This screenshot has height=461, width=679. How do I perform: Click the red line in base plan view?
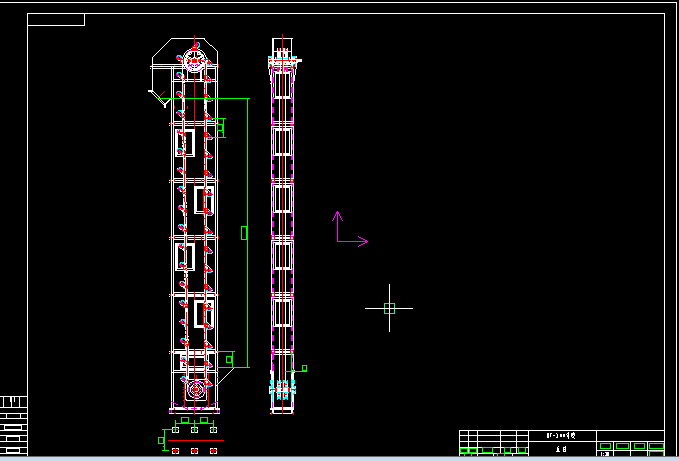coord(194,440)
